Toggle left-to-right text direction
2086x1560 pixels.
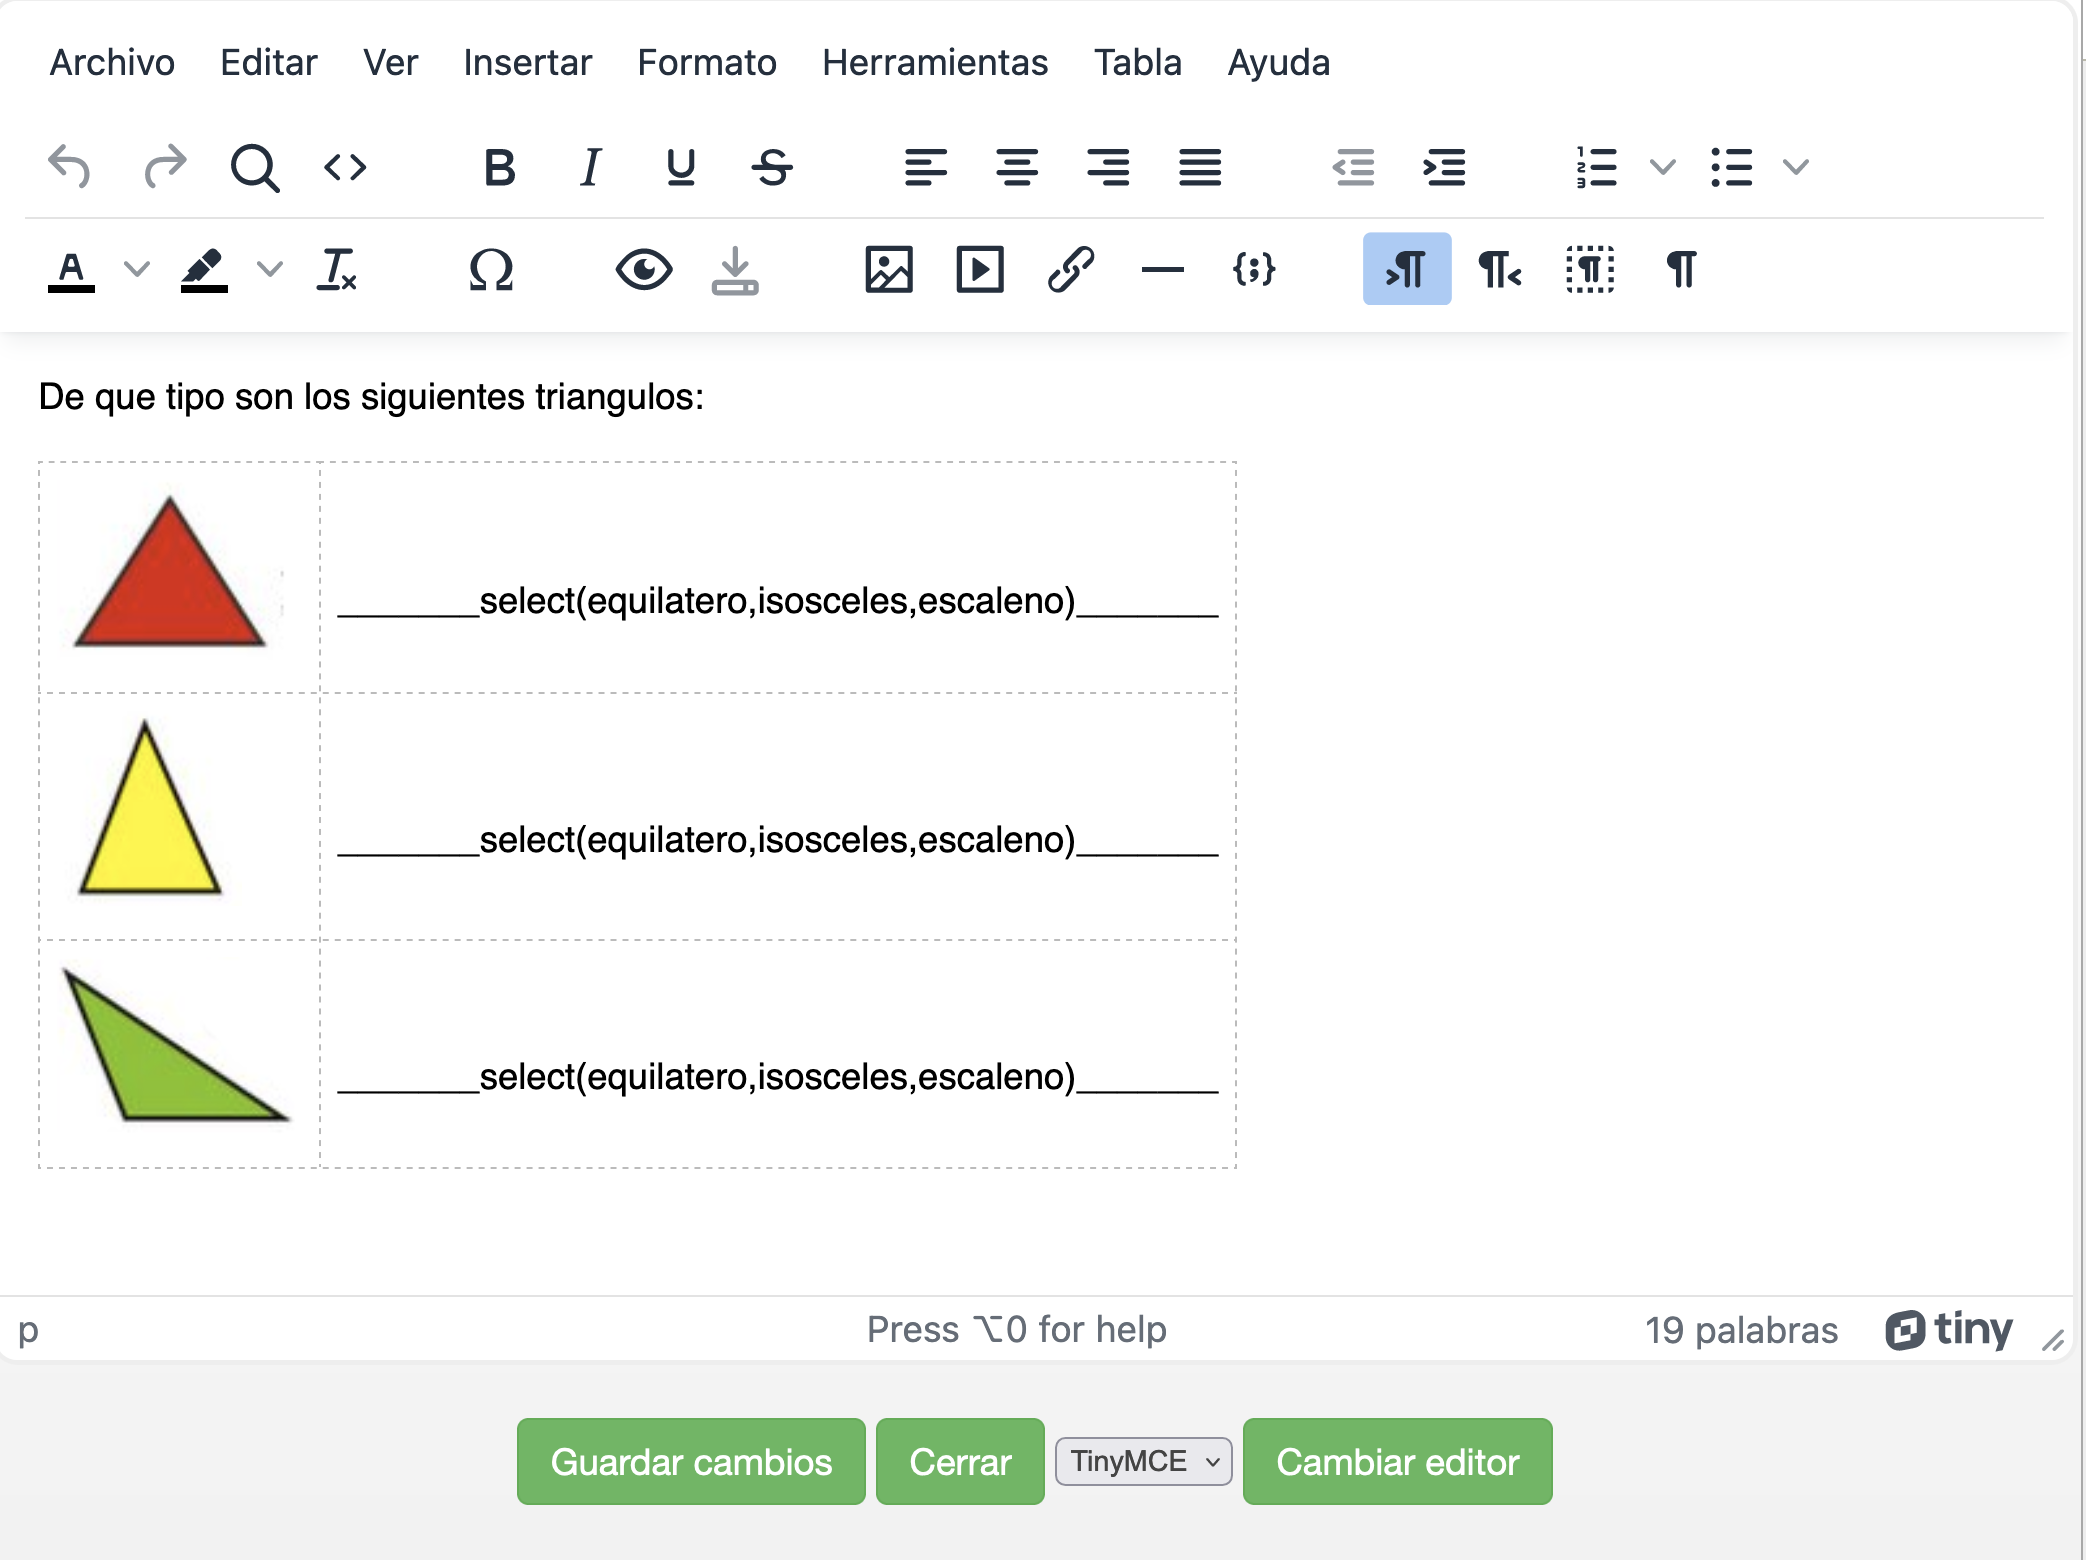[x=1406, y=269]
